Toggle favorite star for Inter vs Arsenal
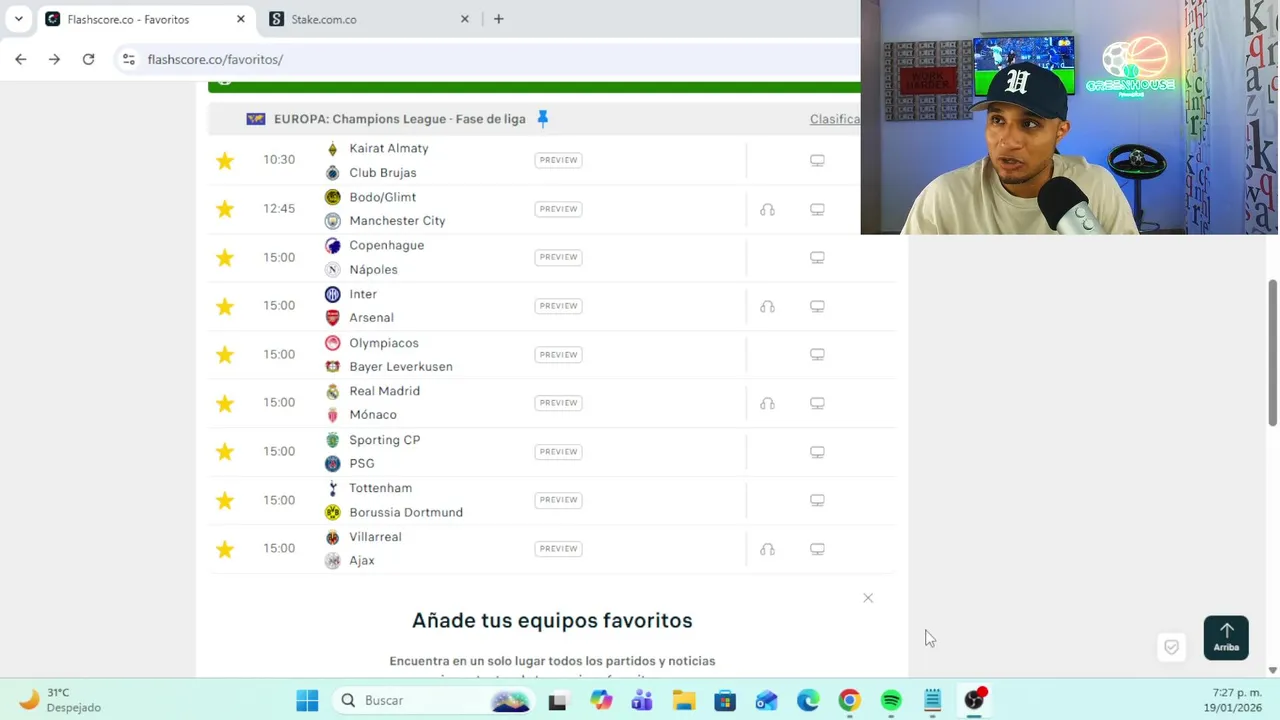Viewport: 1280px width, 720px height. click(225, 306)
